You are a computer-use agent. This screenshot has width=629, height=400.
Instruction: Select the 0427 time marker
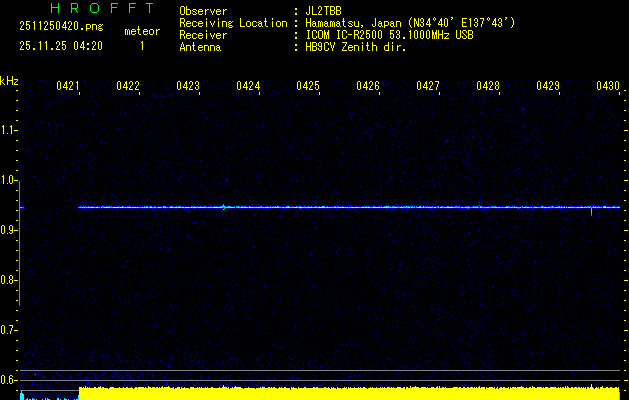coord(428,87)
